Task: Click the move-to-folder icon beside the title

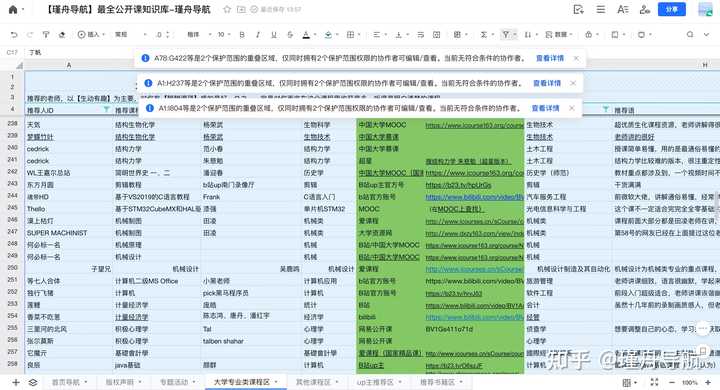Action: [241, 9]
